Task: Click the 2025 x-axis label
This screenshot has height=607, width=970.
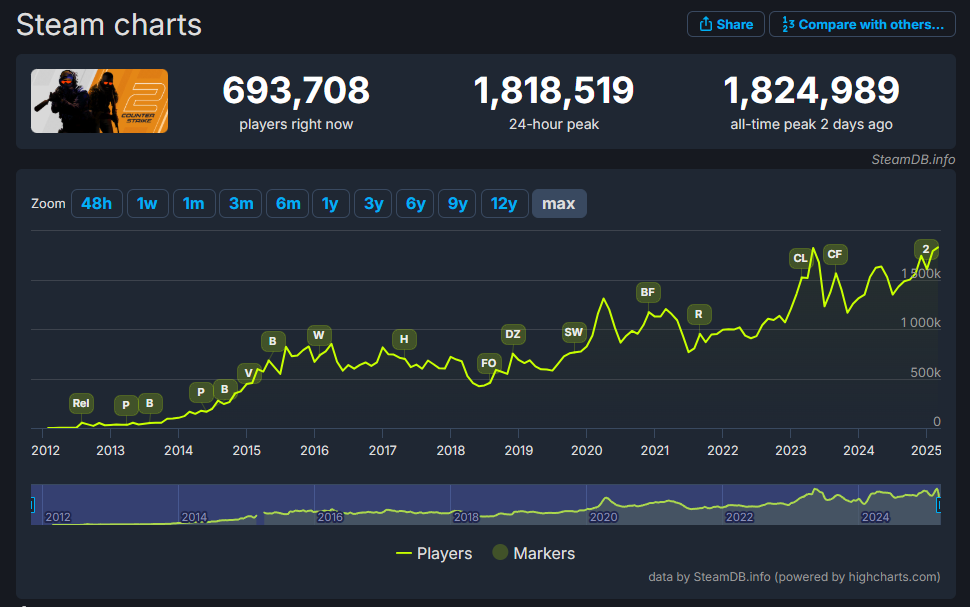Action: (926, 450)
